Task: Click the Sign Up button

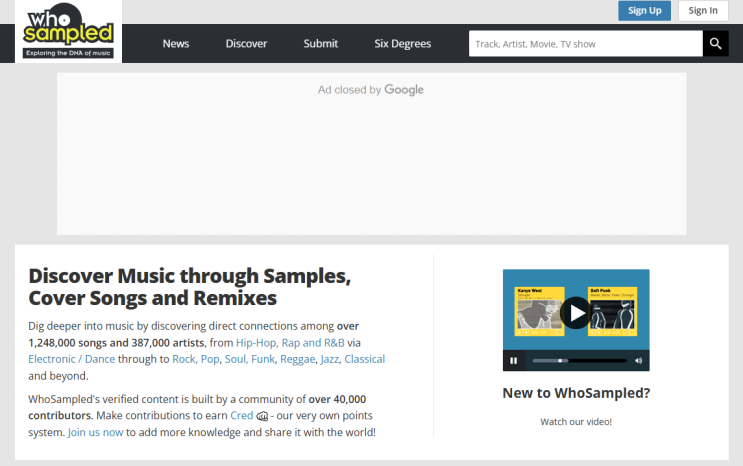Action: coord(644,10)
